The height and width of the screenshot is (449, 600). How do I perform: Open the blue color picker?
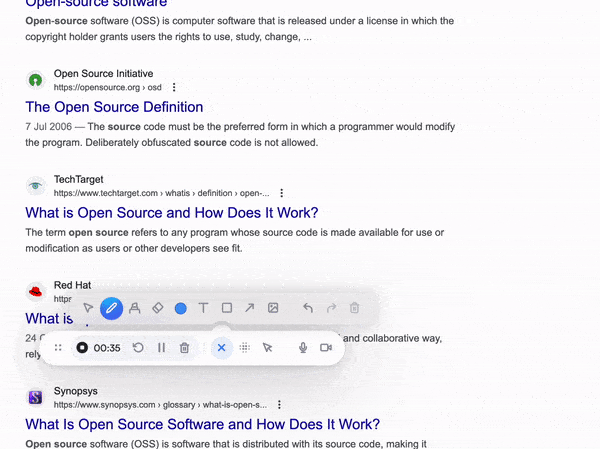coord(181,308)
